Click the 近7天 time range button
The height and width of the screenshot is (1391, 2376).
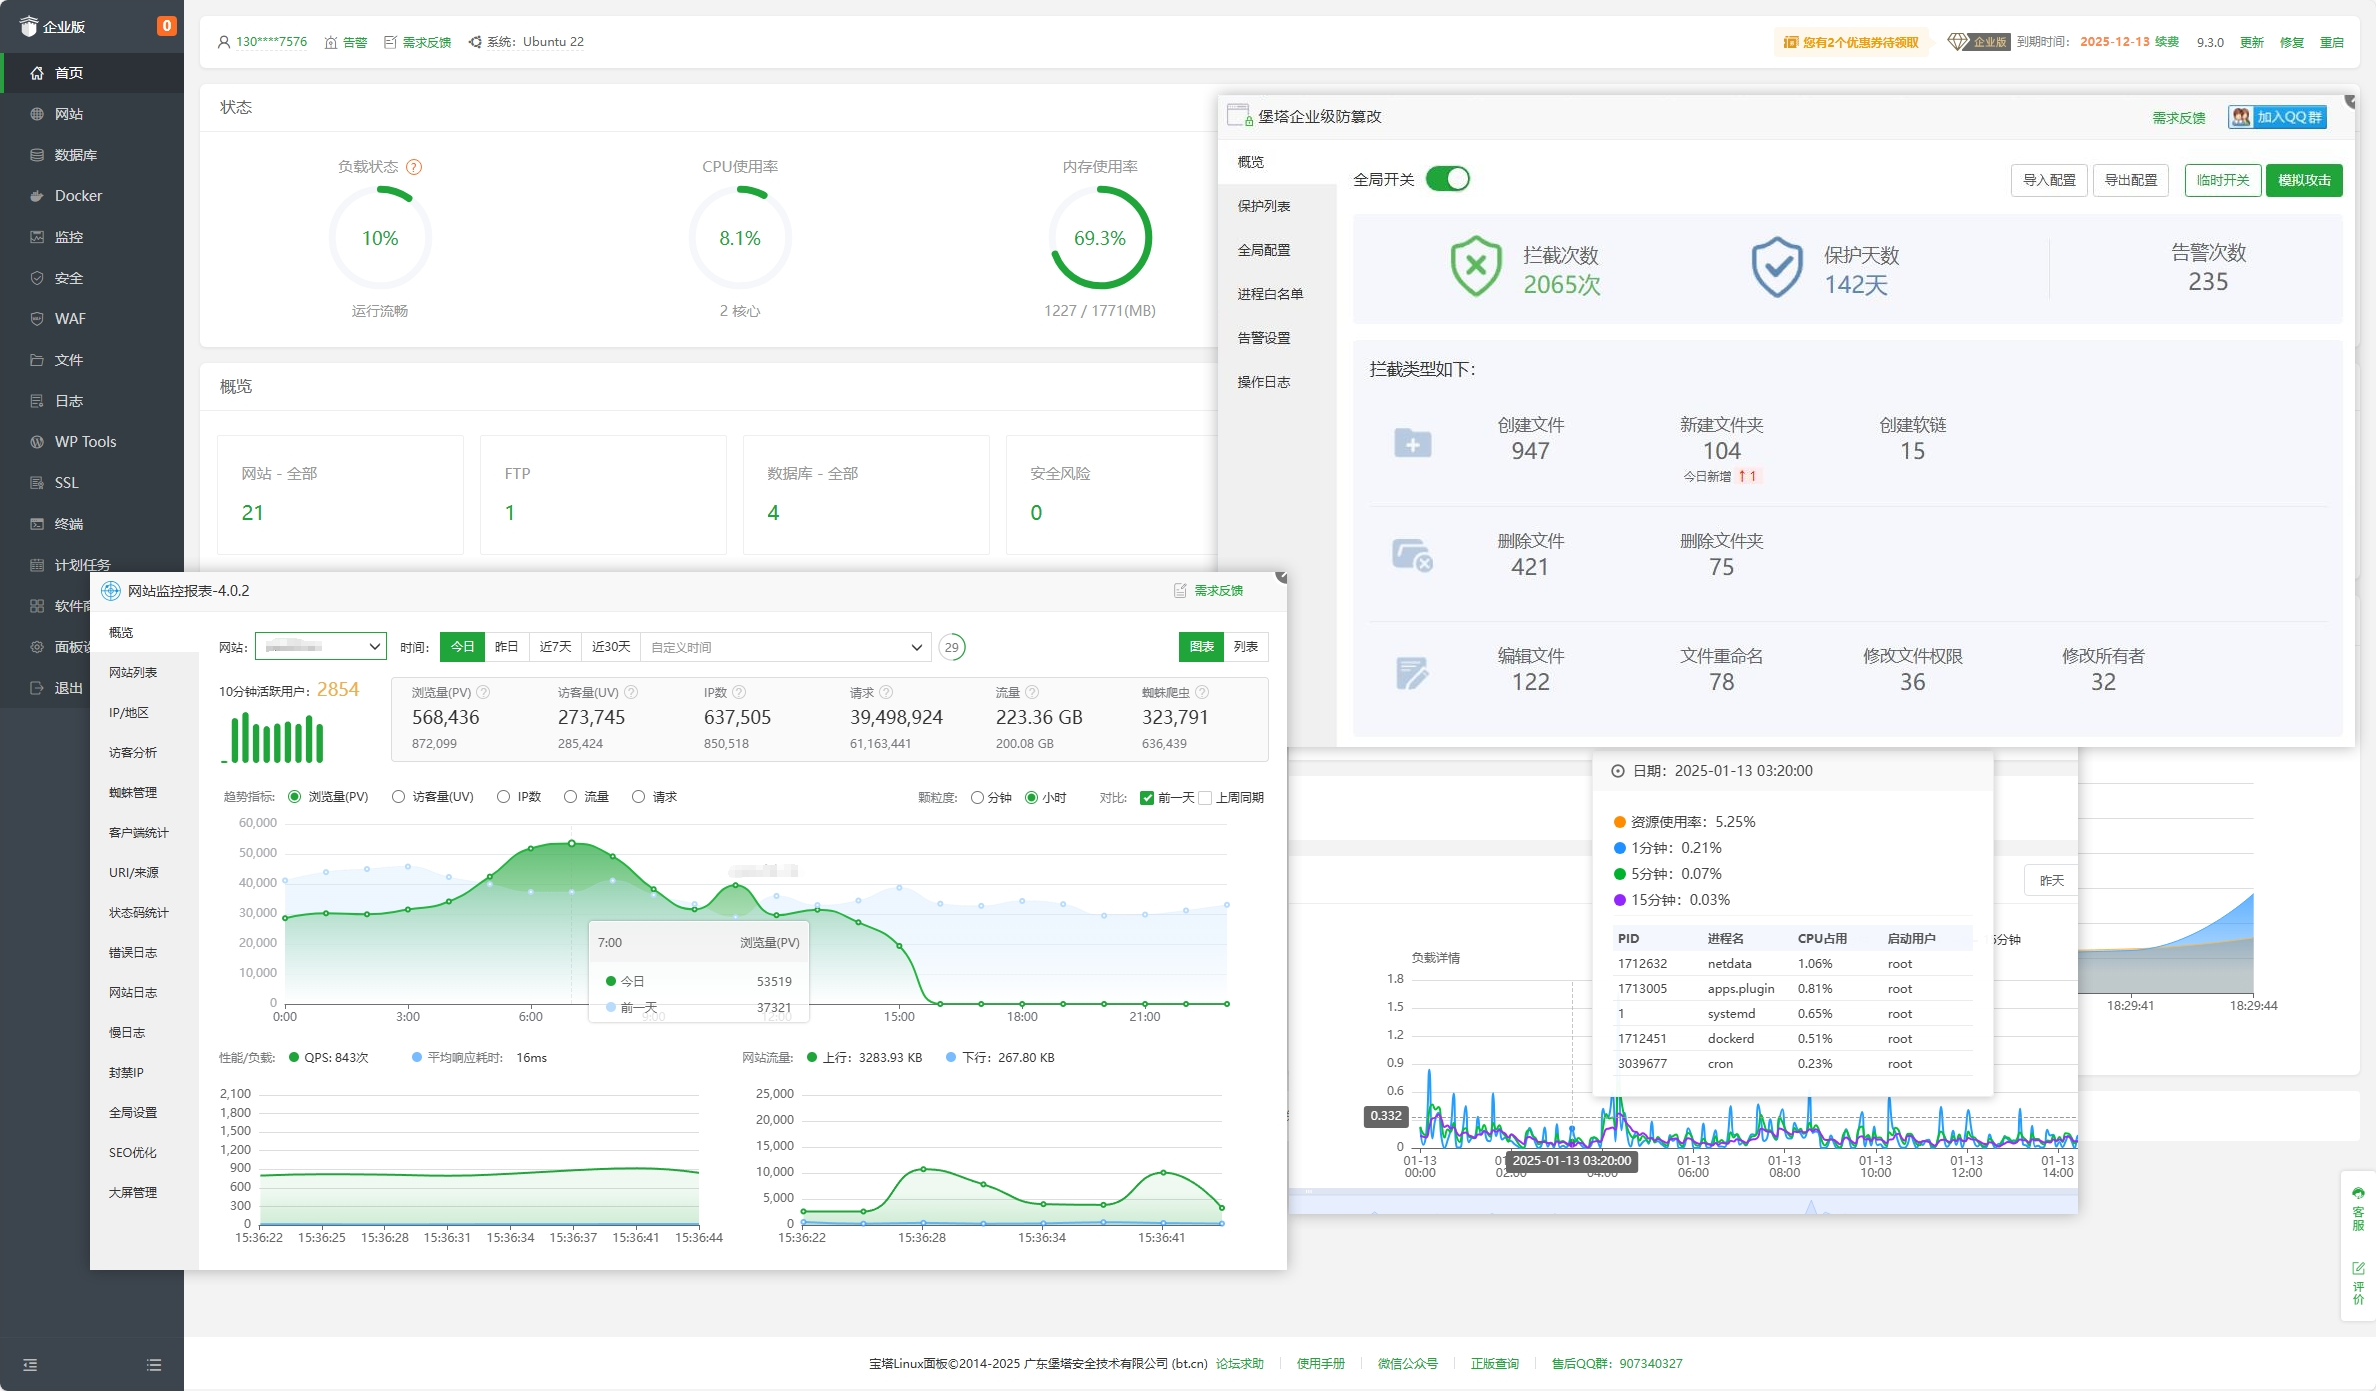(x=555, y=647)
